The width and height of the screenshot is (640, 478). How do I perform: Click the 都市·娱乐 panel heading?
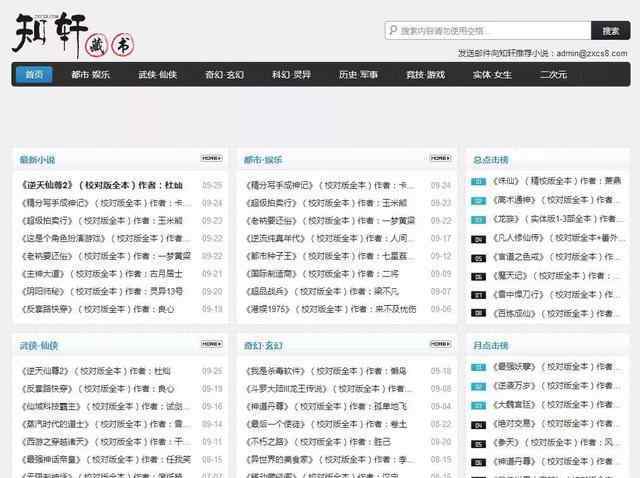point(263,160)
